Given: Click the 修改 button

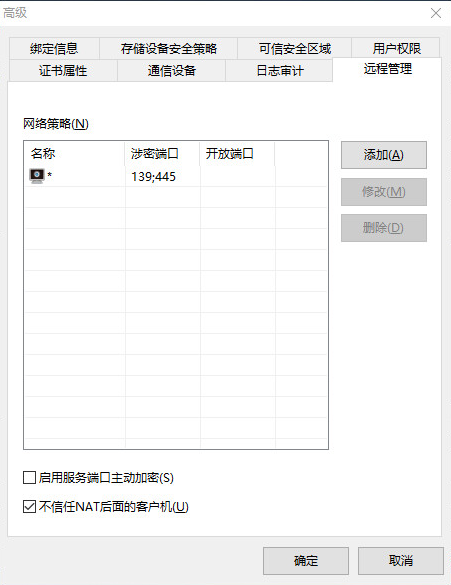Looking at the screenshot, I should [x=384, y=192].
